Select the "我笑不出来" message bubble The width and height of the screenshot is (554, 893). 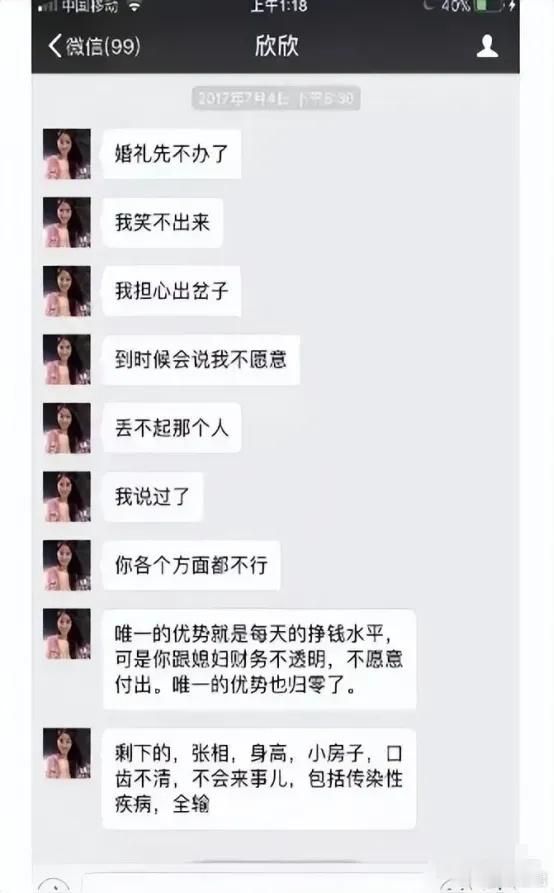(x=162, y=223)
